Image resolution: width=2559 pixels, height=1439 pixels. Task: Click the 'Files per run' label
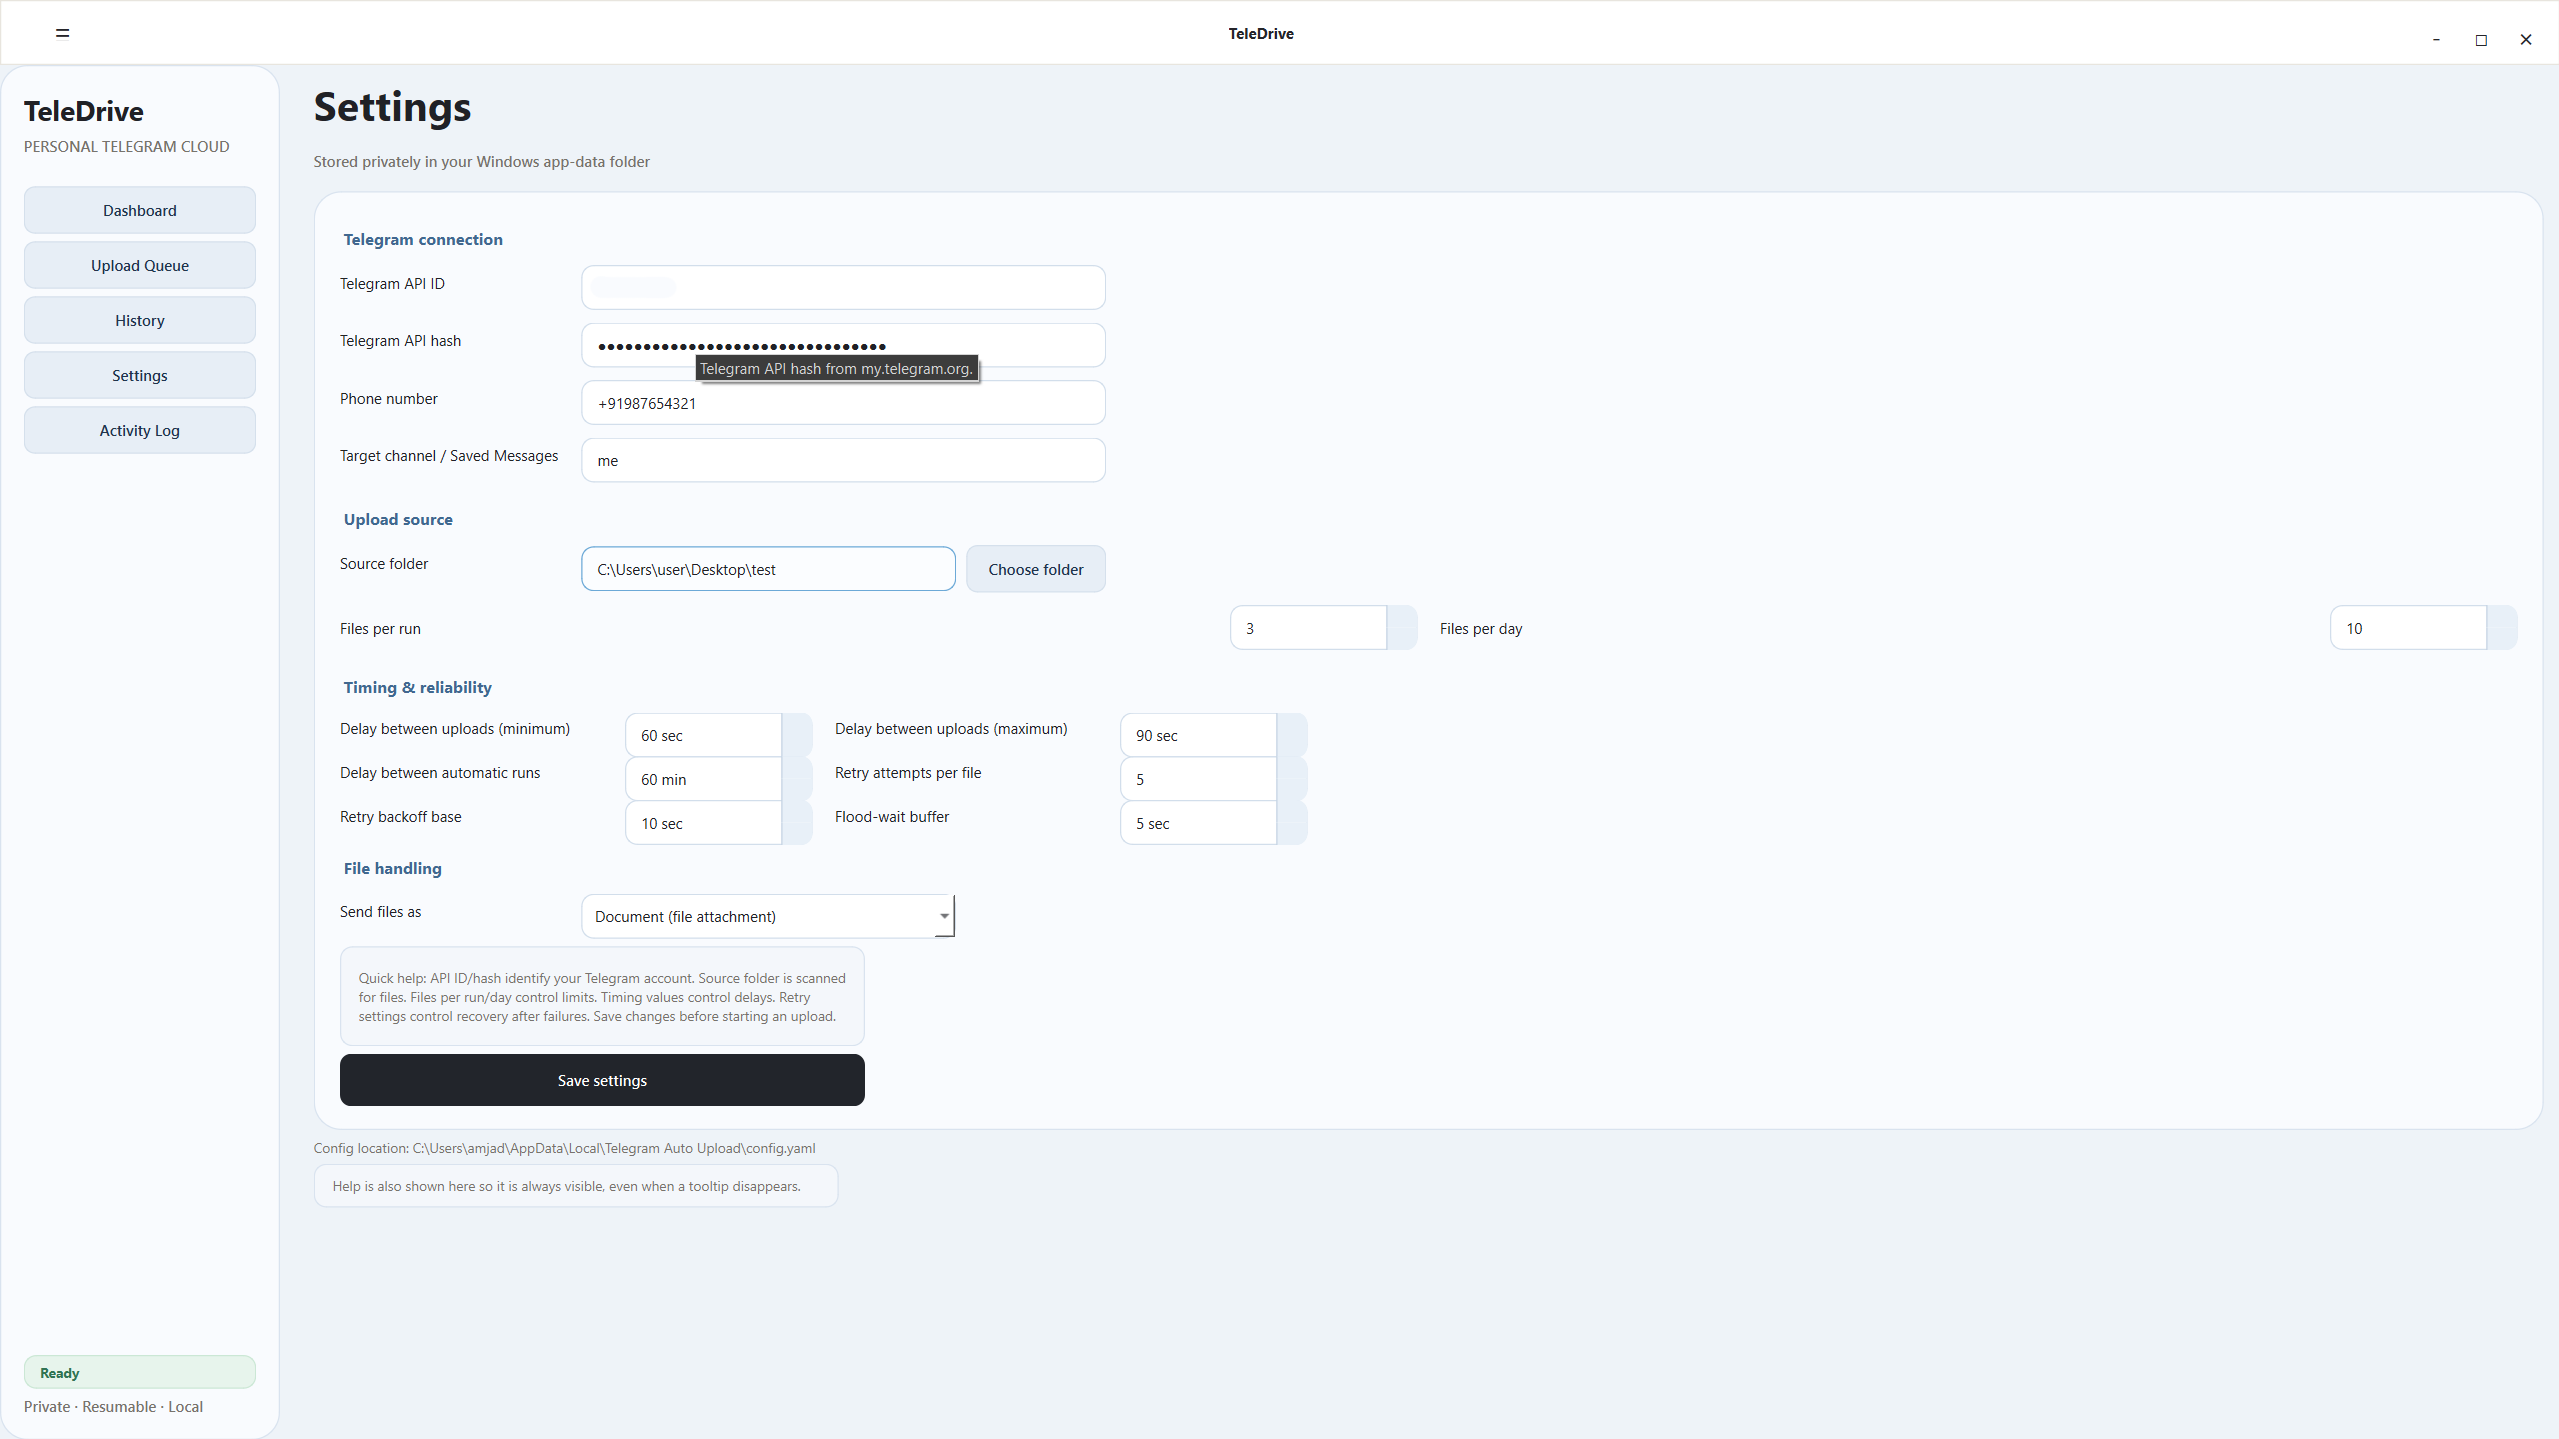coord(380,629)
